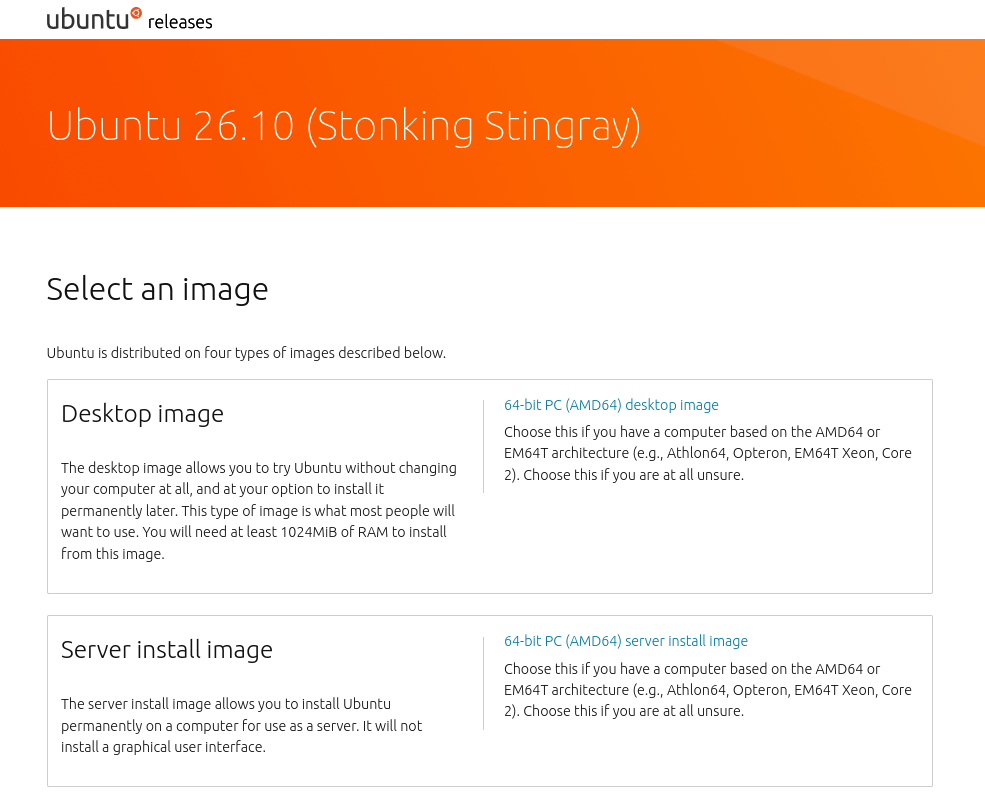The image size is (985, 801).
Task: Click the paragraph starting 'The server install image allows you to install'
Action: pos(242,726)
